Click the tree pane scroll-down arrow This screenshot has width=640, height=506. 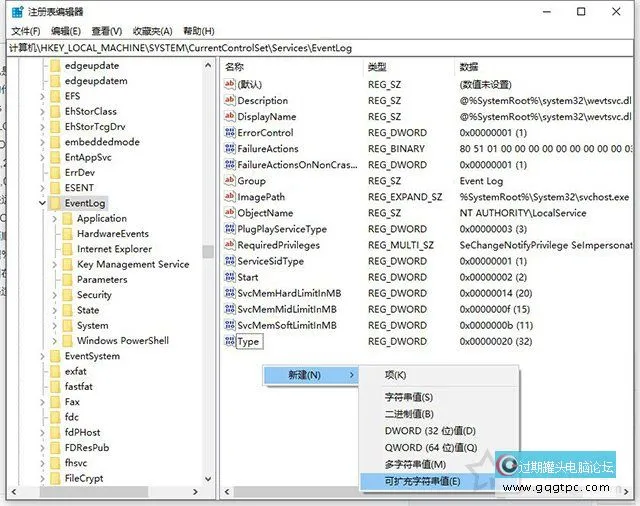208,479
